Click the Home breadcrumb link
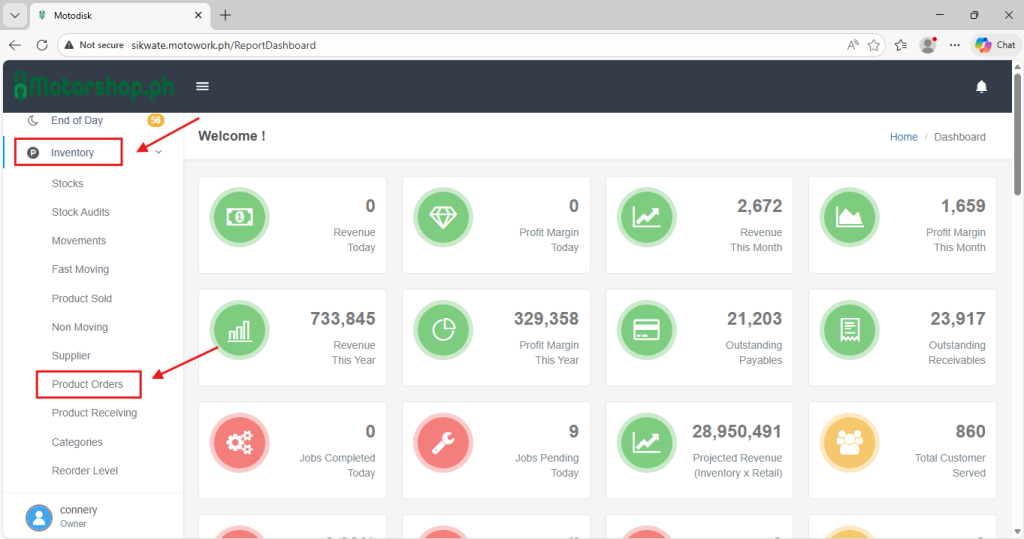1024x539 pixels. pyautogui.click(x=903, y=137)
